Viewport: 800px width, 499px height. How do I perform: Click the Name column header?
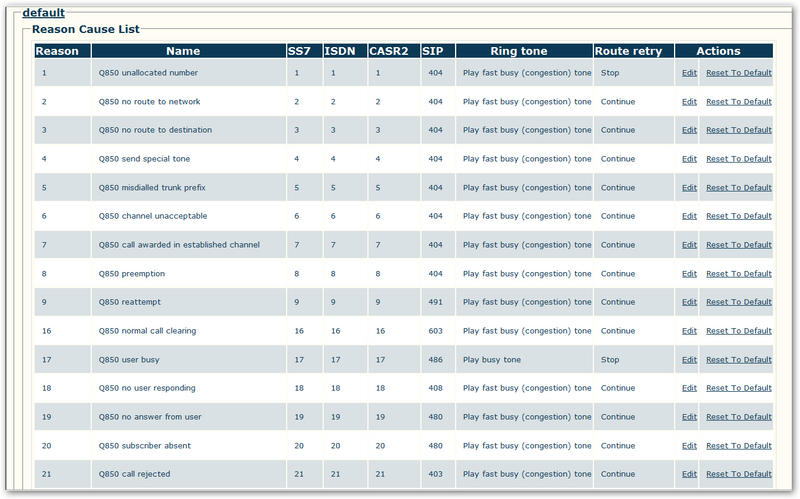click(x=189, y=51)
